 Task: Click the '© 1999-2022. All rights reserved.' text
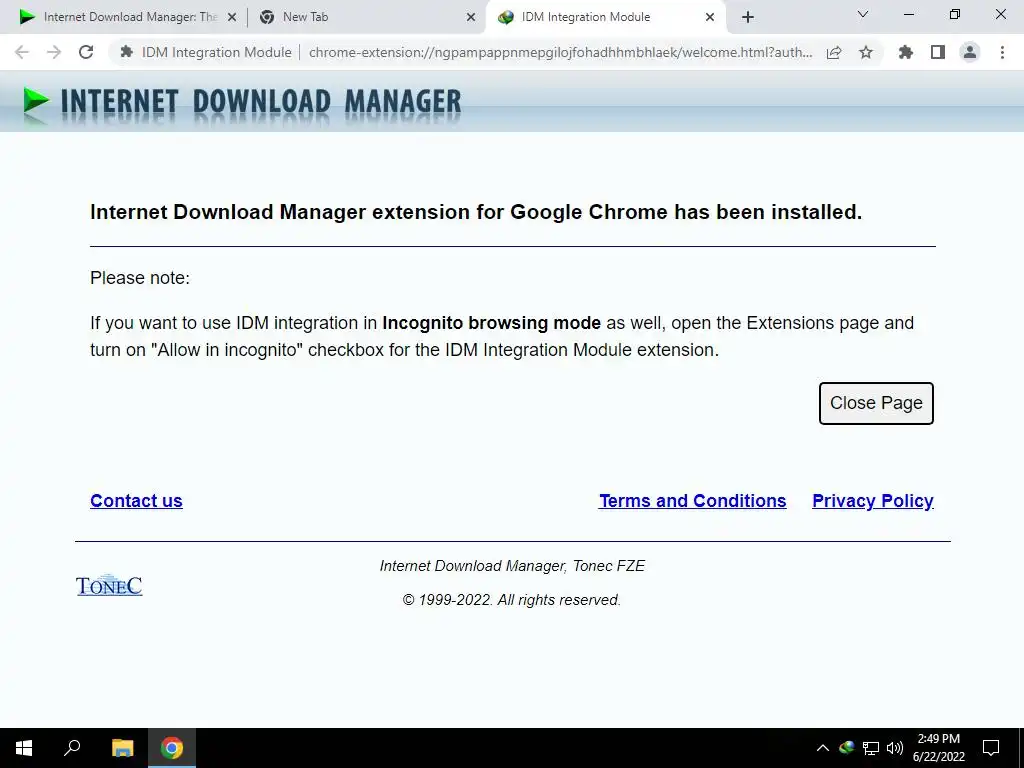(x=512, y=600)
